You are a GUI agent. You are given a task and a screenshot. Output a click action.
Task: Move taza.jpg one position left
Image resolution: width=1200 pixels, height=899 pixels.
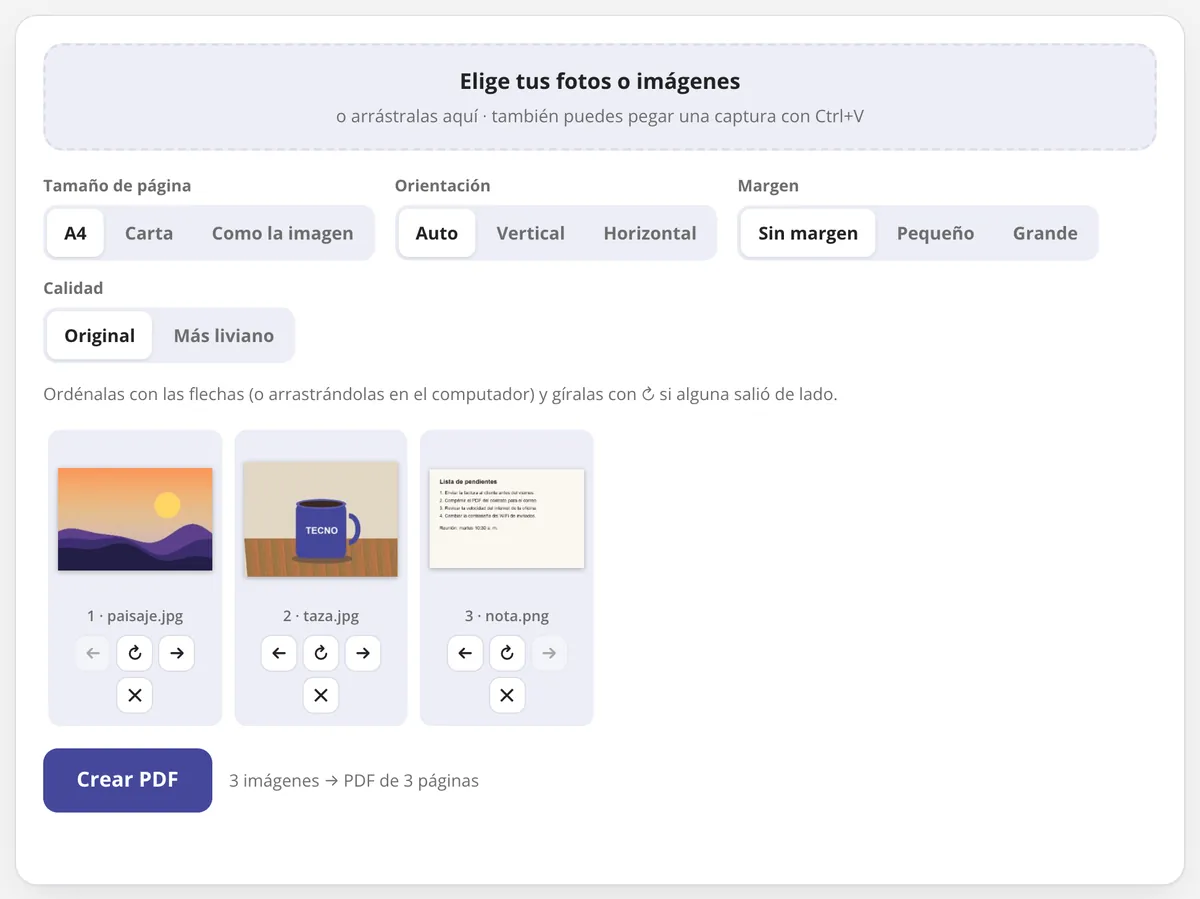[x=279, y=653]
